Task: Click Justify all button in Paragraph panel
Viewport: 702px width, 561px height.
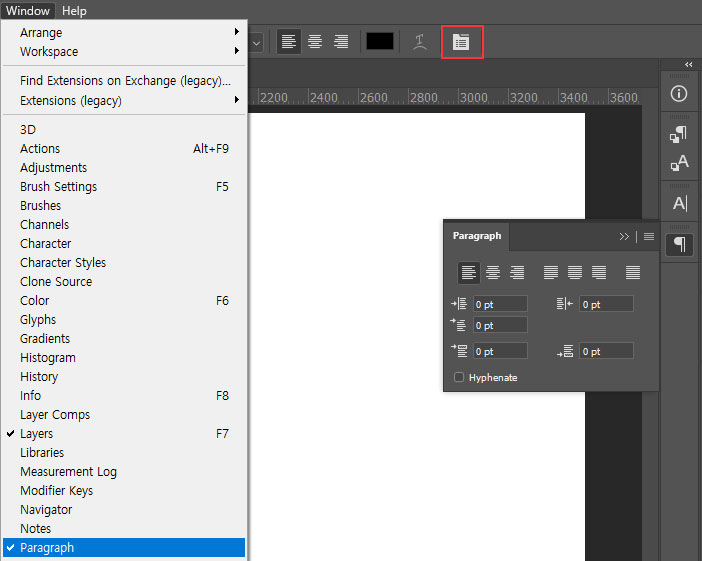Action: pyautogui.click(x=633, y=272)
